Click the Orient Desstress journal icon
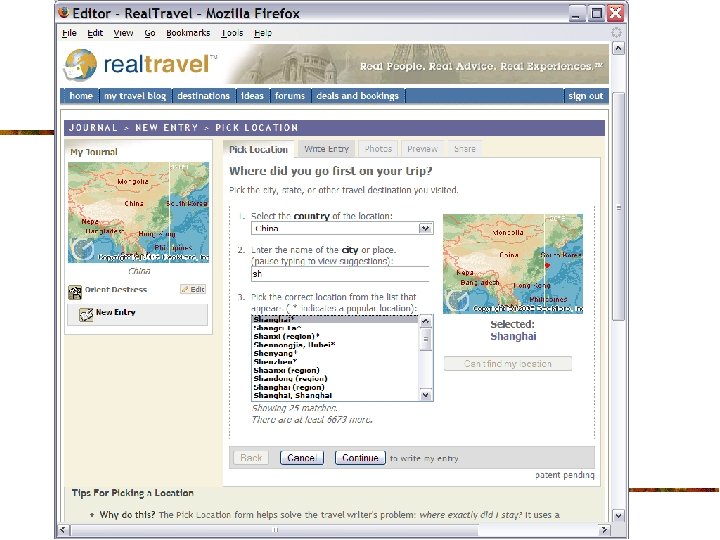 coord(74,292)
